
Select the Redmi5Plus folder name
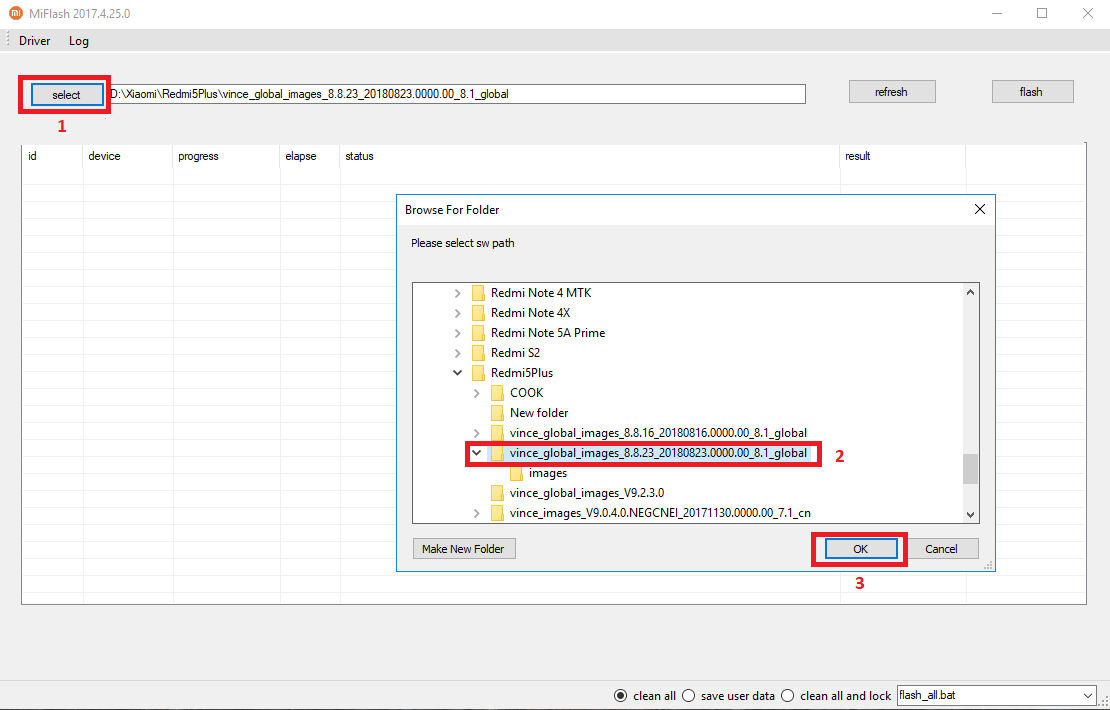point(522,372)
